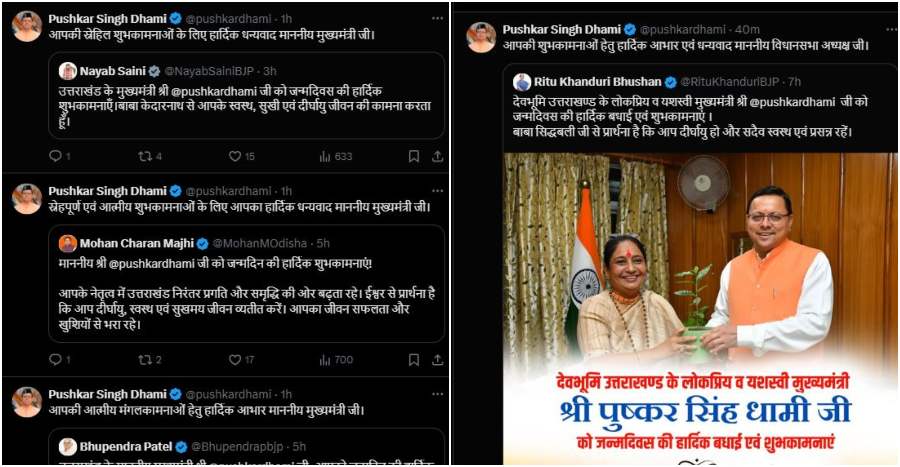Share the first tweet via share icon
Viewport: 900px width, 467px height.
click(437, 156)
